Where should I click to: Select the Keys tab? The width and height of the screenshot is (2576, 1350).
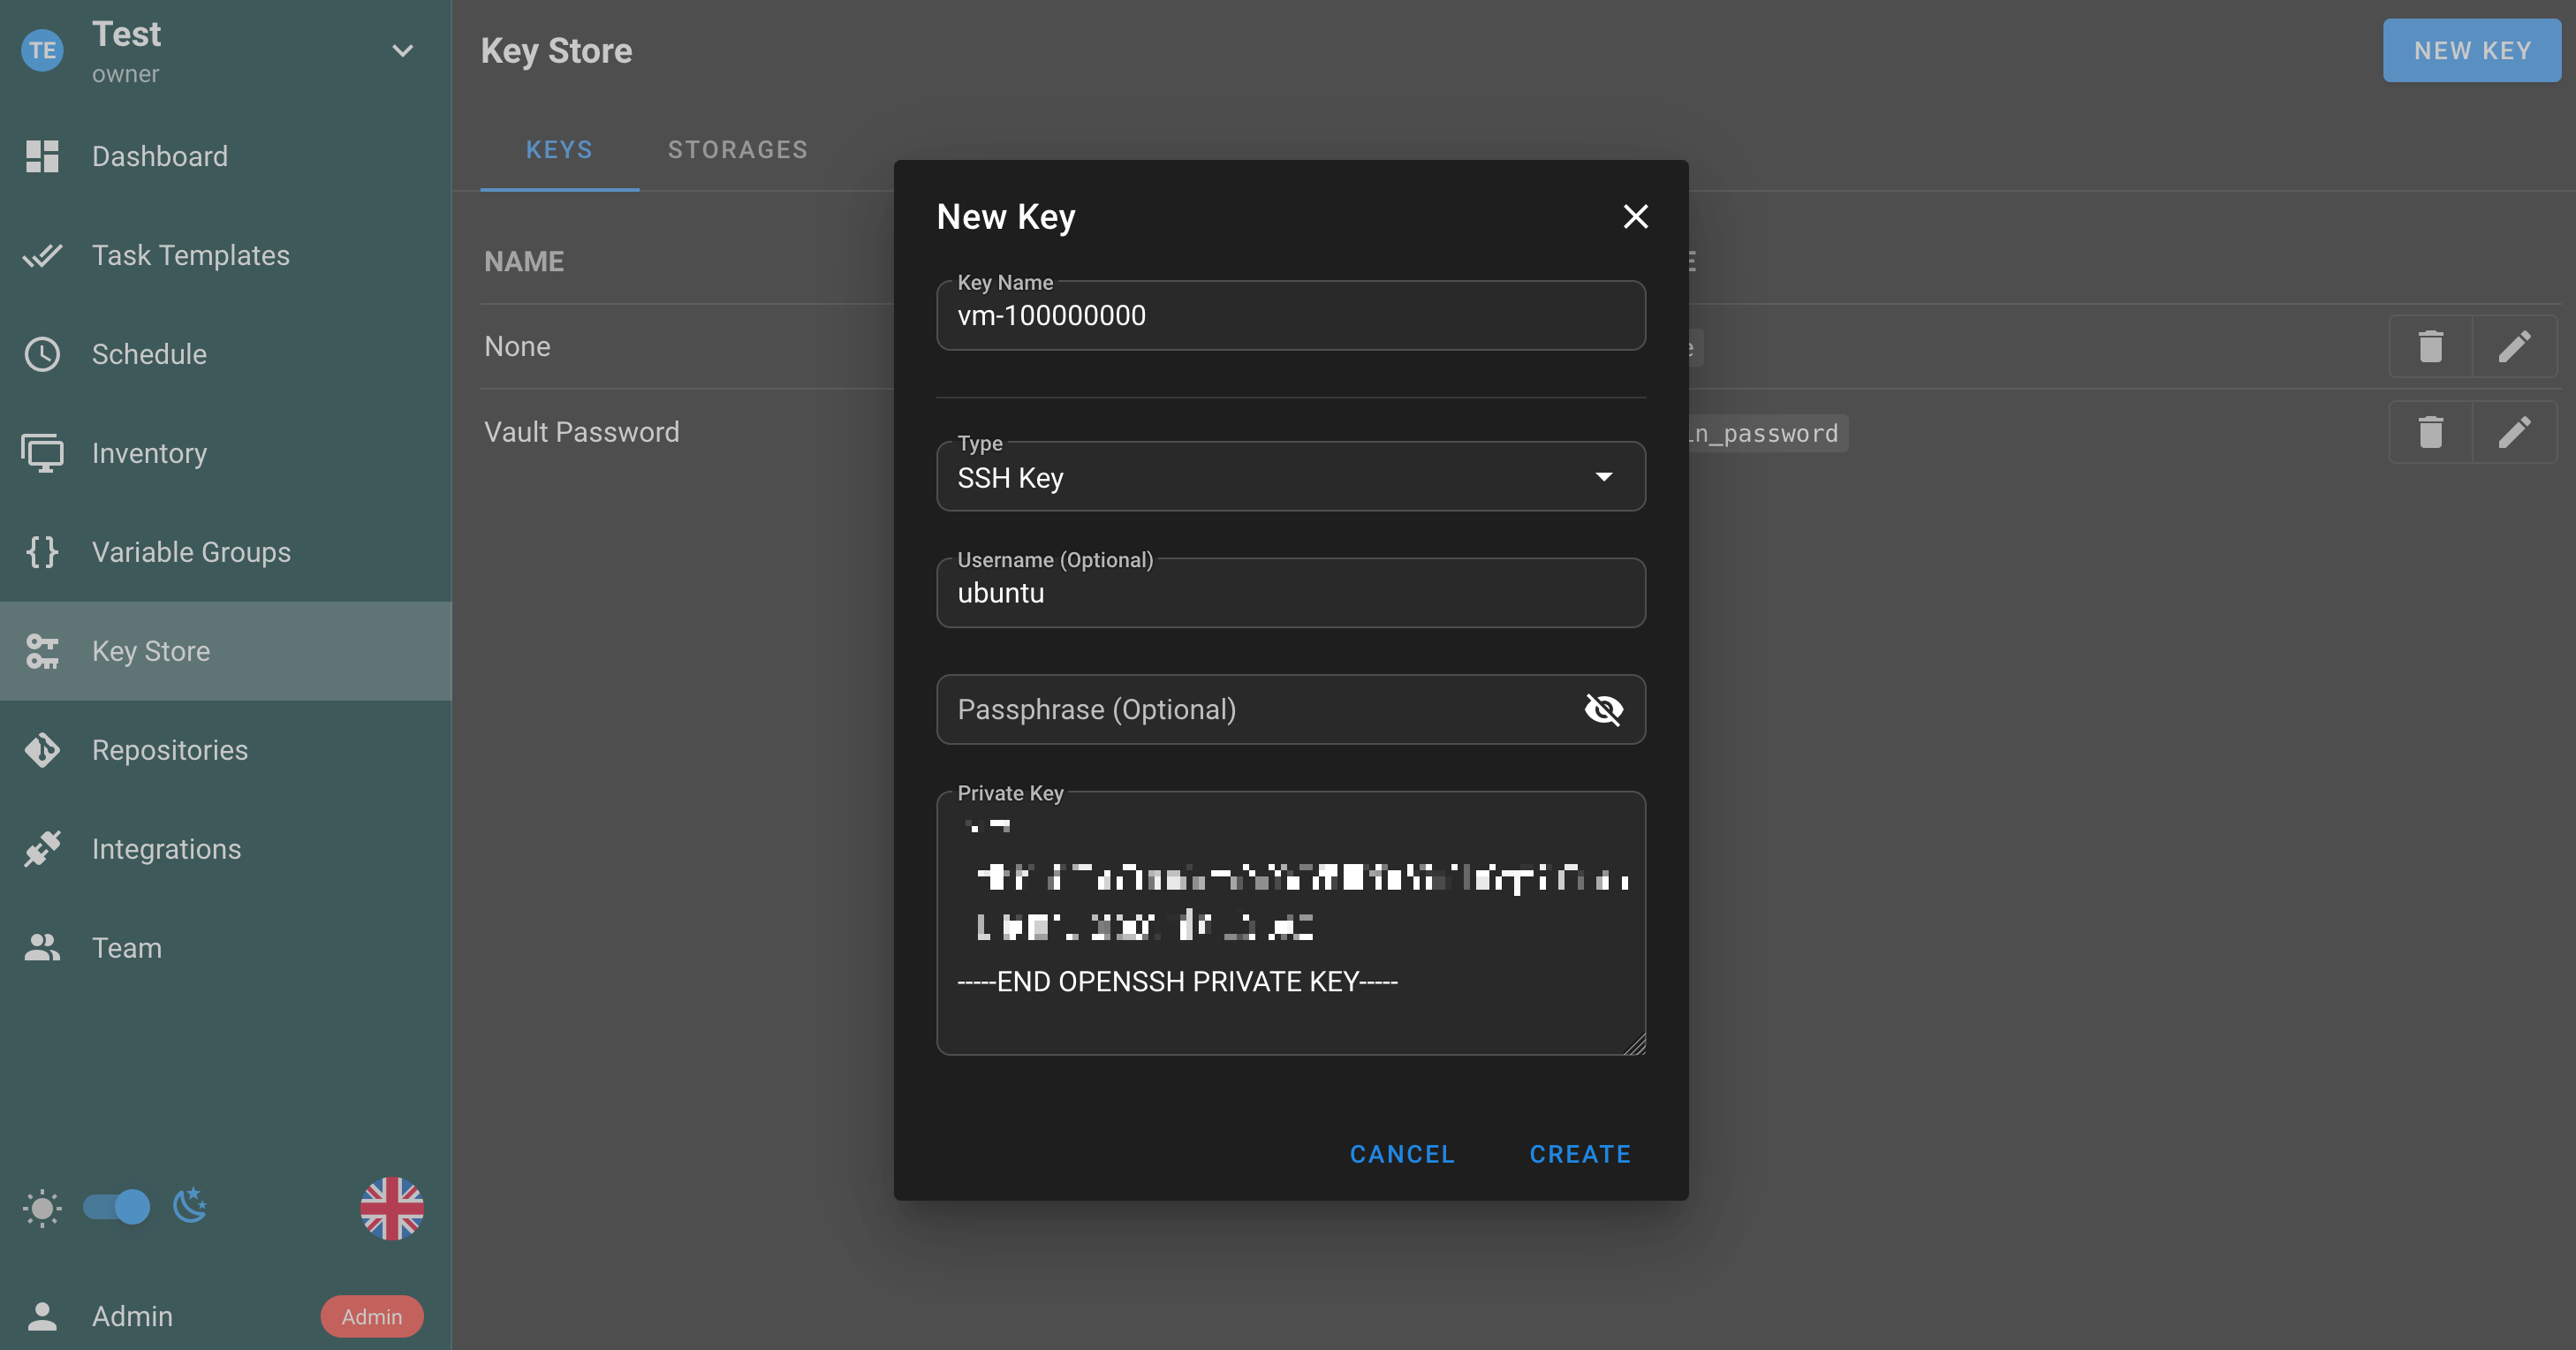coord(560,150)
